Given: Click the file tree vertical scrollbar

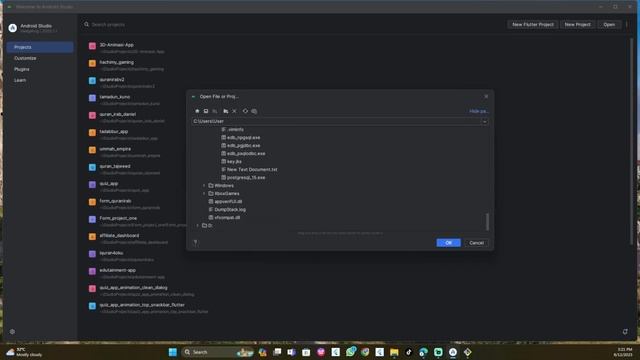Looking at the screenshot, I should [x=487, y=222].
